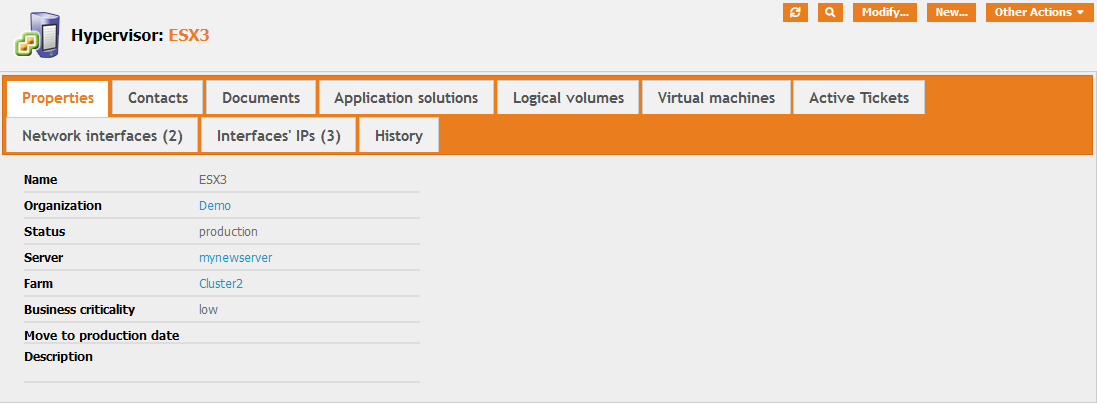The image size is (1097, 405).
Task: Click the Cluster2 farm link
Action: tap(221, 284)
